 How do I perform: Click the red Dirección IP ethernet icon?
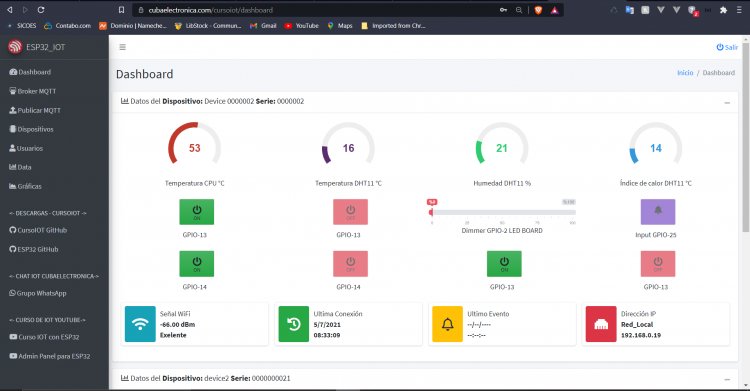(601, 324)
